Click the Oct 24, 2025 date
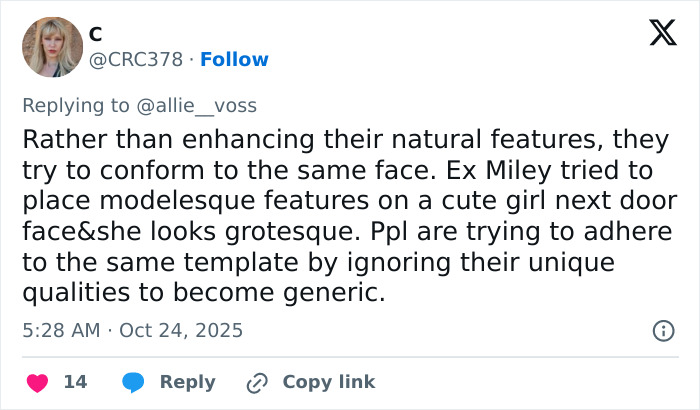 (x=183, y=330)
